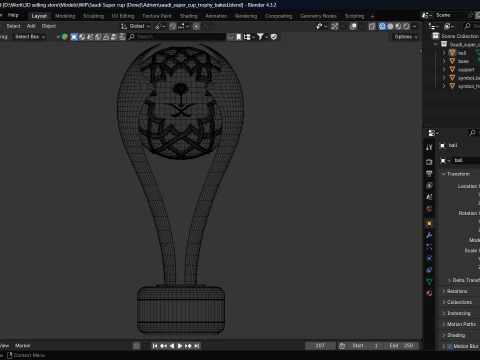This screenshot has width=480, height=360.
Task: Open the Object menu in viewport header
Action: pyautogui.click(x=49, y=26)
